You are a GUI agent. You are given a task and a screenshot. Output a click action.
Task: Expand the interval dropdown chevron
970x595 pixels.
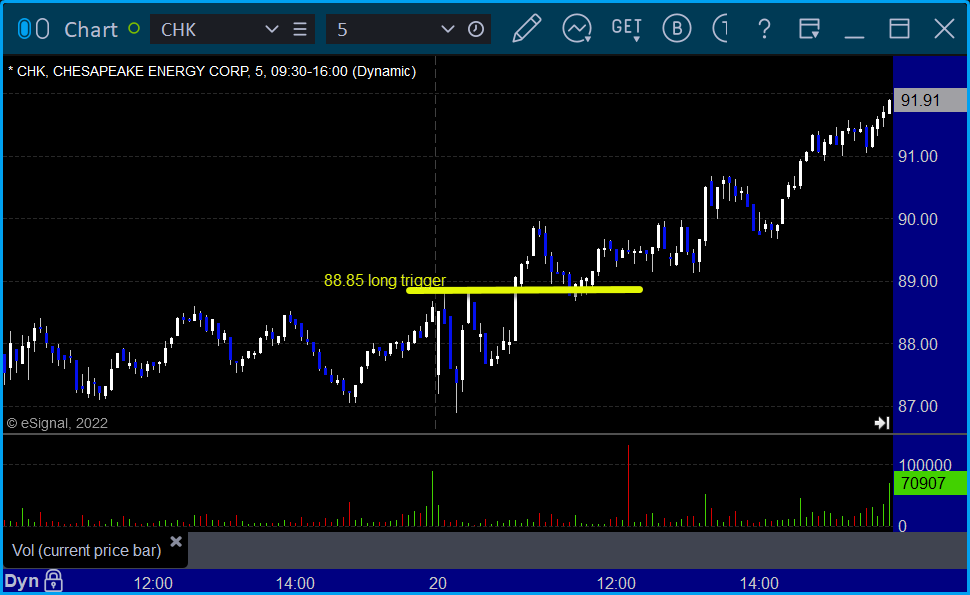(x=448, y=29)
